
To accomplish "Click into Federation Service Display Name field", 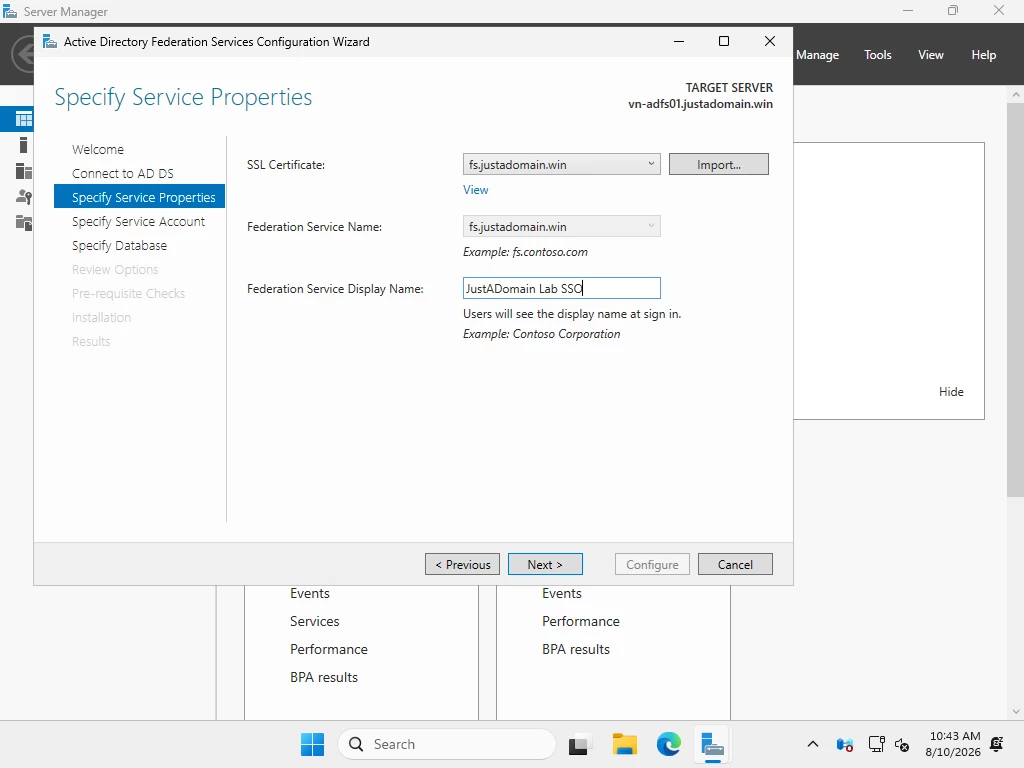I will 562,289.
